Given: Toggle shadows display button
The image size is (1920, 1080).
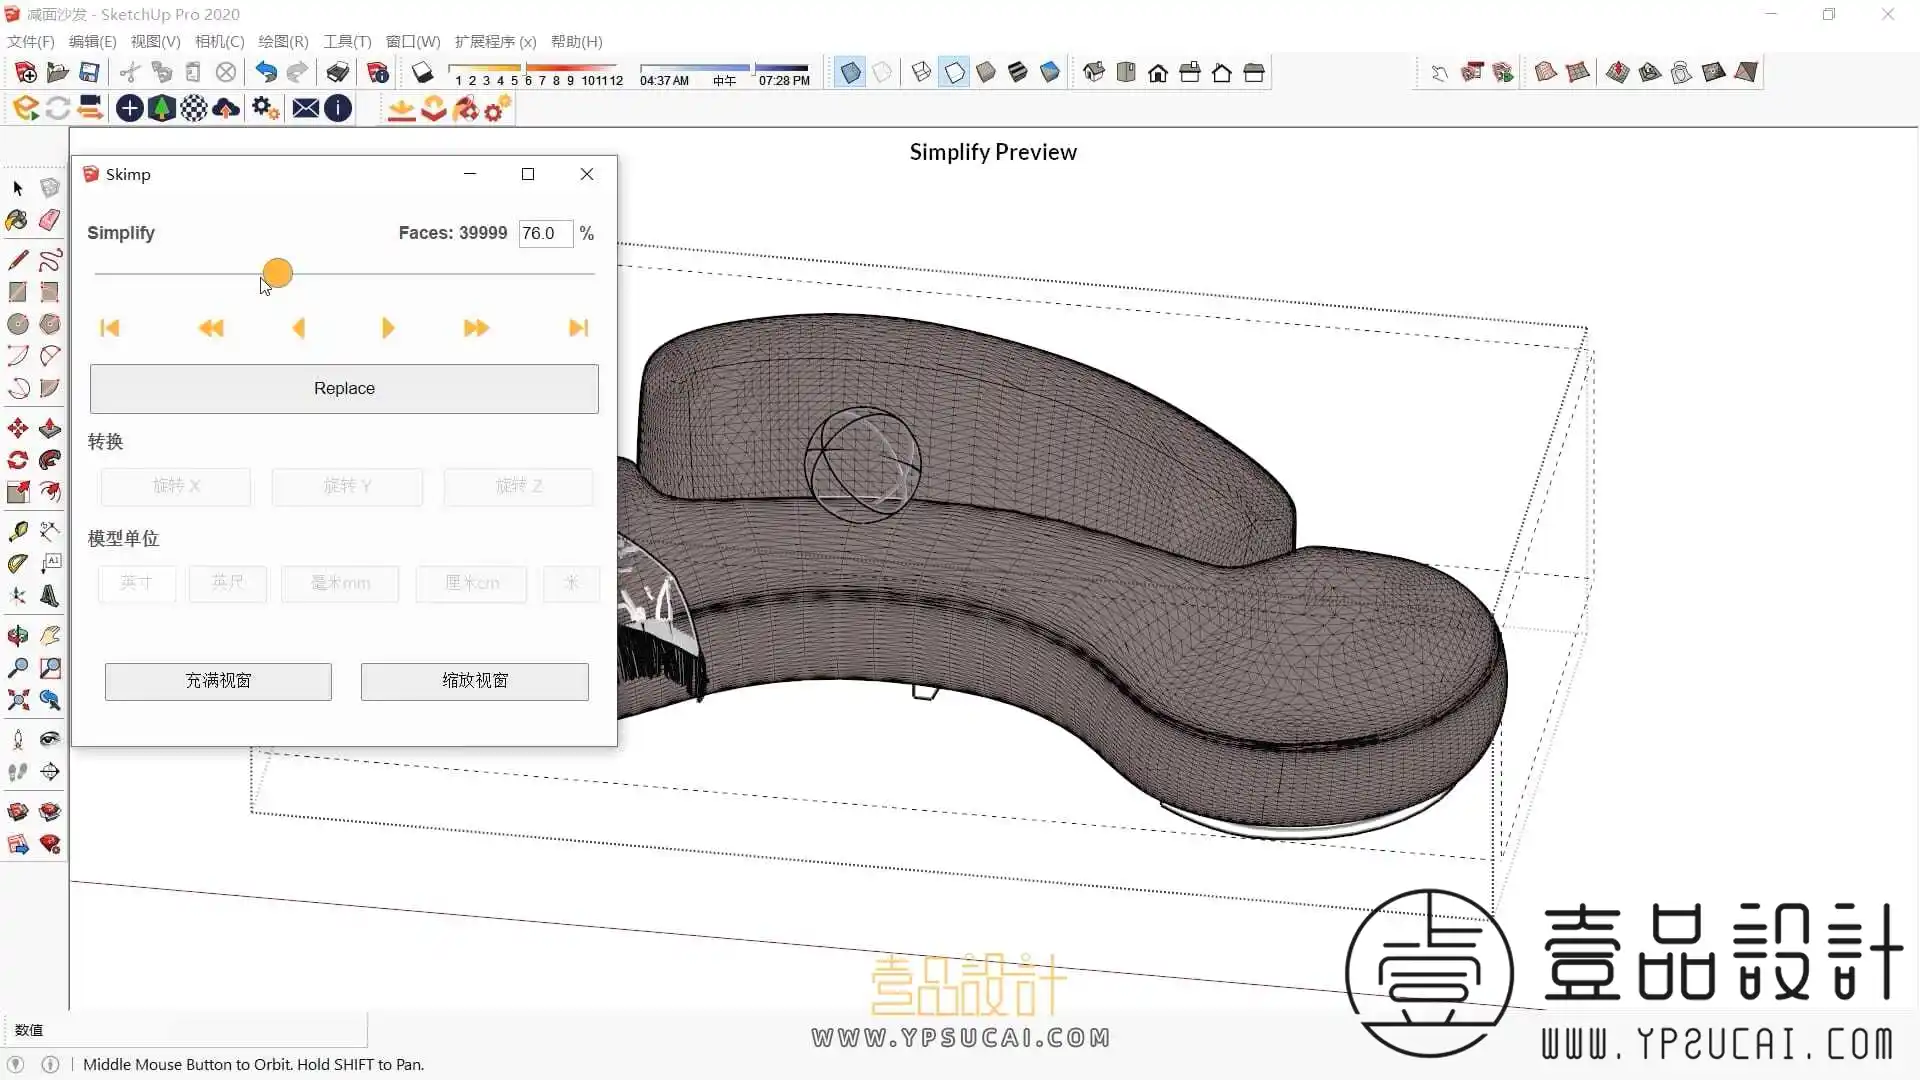Looking at the screenshot, I should pos(423,72).
